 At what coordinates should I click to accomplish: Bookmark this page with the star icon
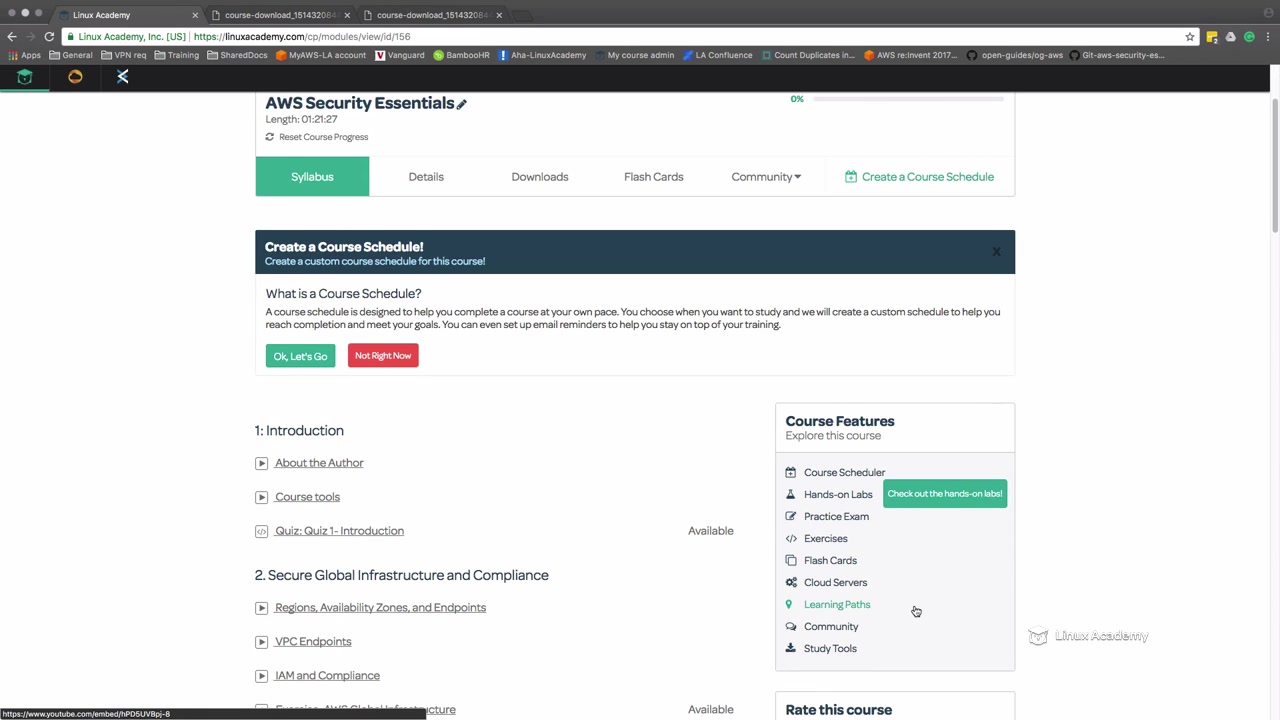point(1190,37)
